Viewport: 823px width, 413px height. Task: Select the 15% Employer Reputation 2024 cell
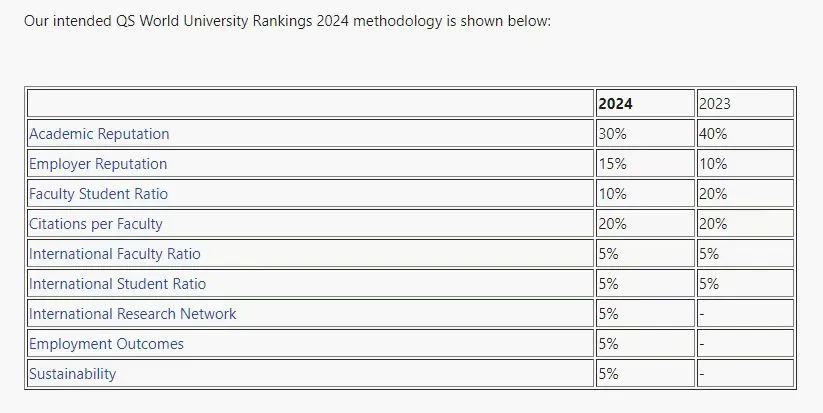645,163
